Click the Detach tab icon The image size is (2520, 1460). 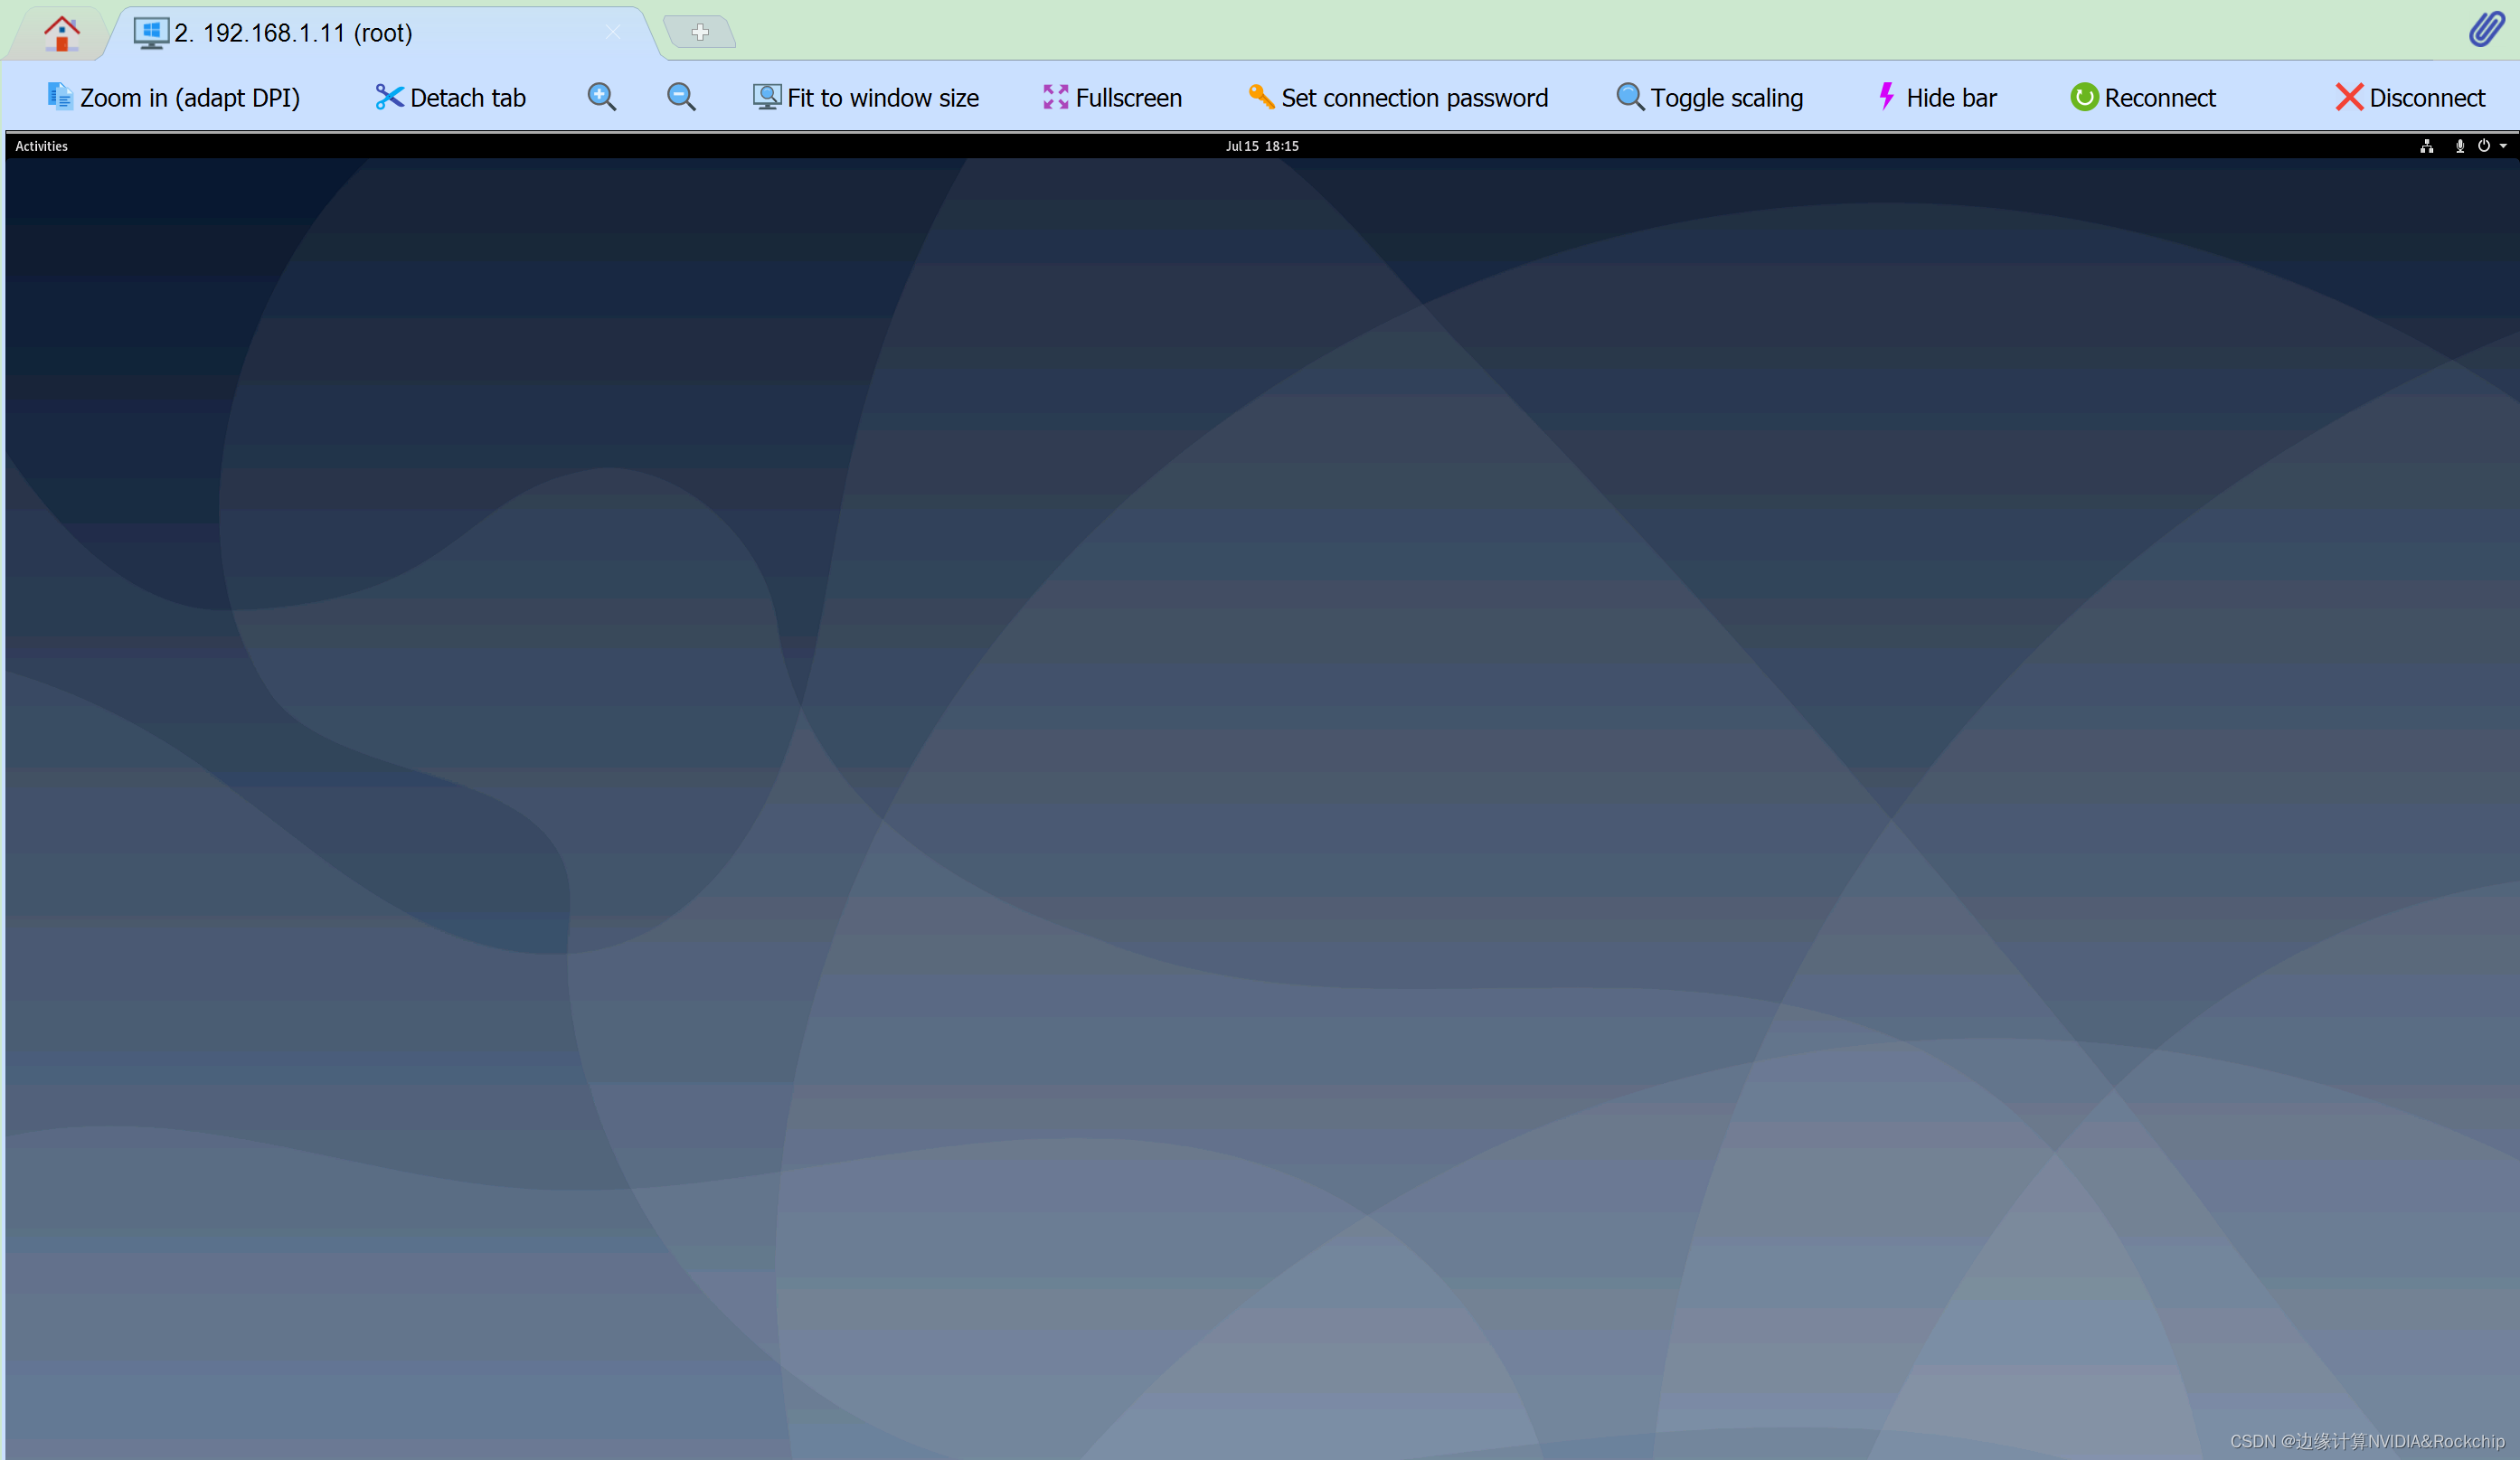(x=388, y=98)
